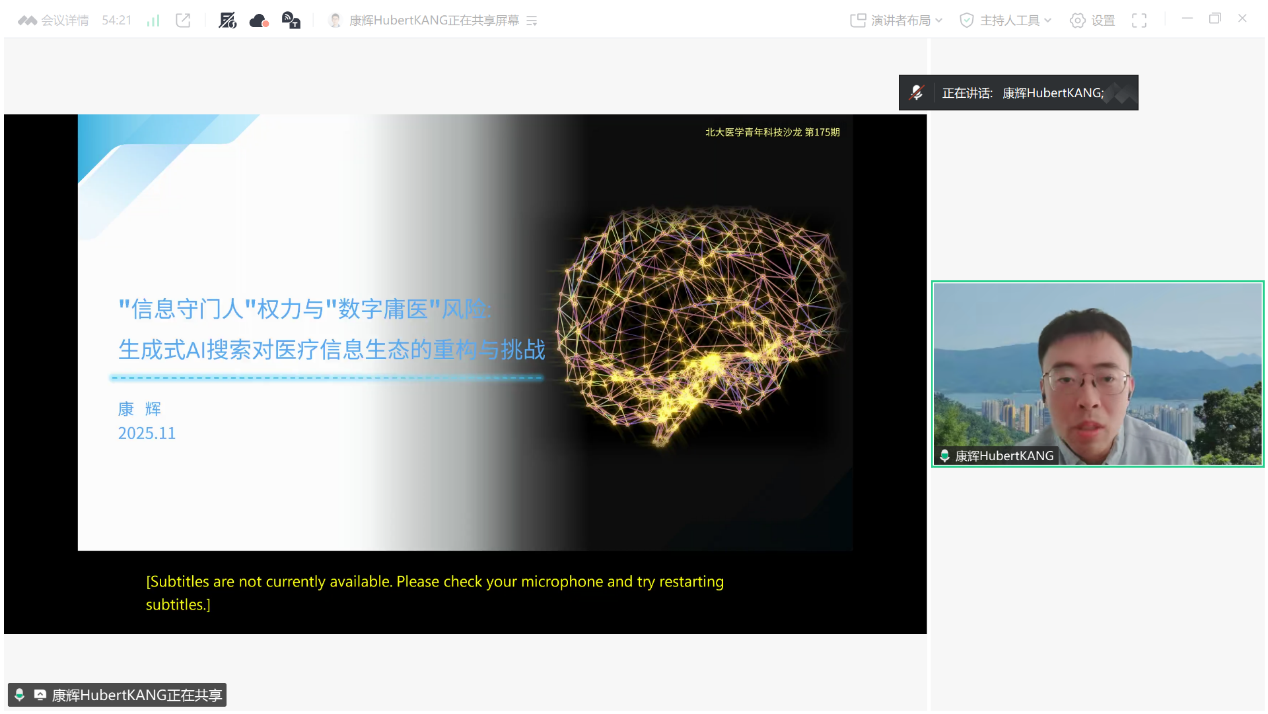
Task: Restore down the meeting window
Action: (x=1215, y=19)
